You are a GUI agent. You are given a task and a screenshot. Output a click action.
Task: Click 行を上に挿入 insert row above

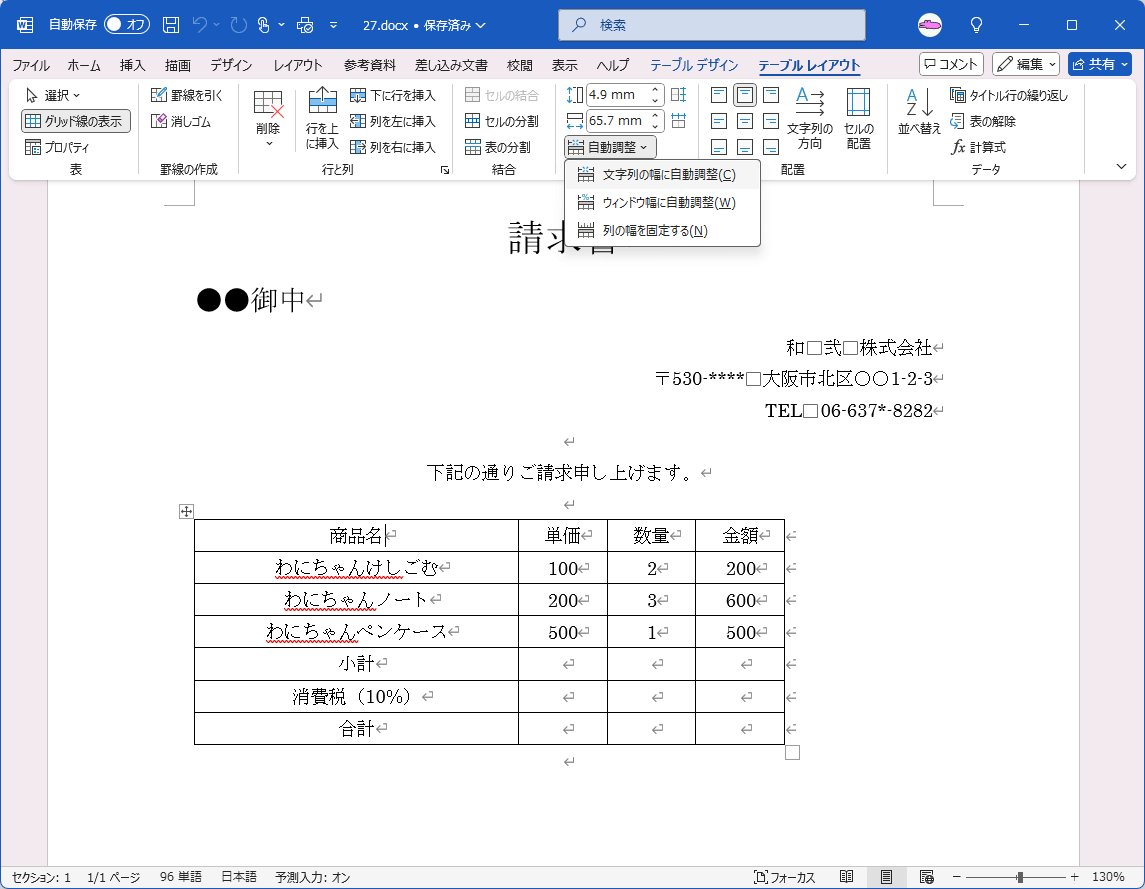[322, 118]
